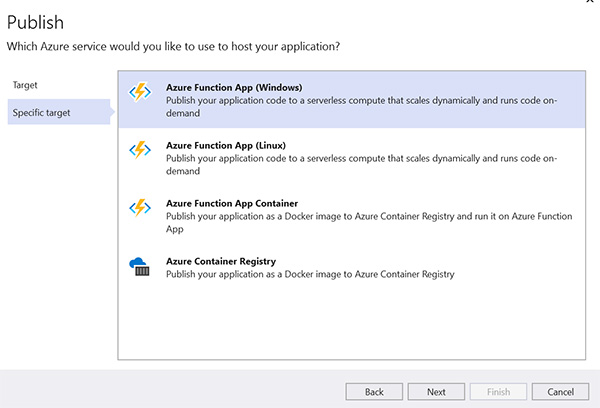The image size is (600, 408).
Task: Click the Azure Container Registry cloud icon
Action: pos(139,267)
